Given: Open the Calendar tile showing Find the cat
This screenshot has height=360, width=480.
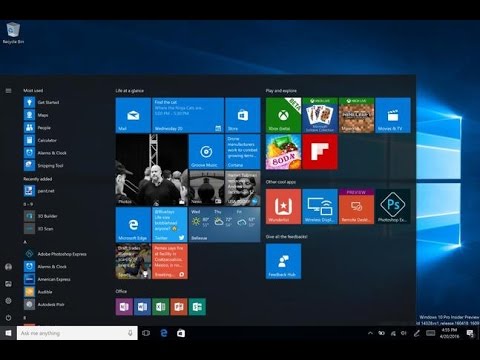Looking at the screenshot, I should pyautogui.click(x=188, y=115).
